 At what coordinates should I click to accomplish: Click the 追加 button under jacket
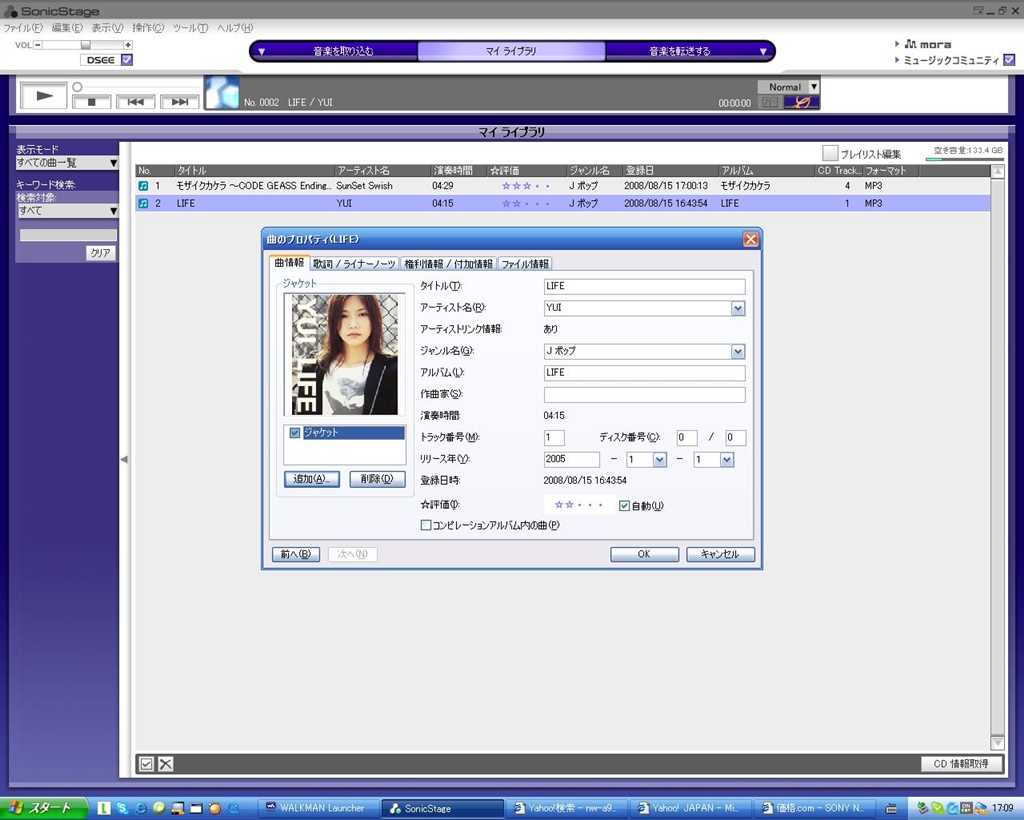pos(312,479)
